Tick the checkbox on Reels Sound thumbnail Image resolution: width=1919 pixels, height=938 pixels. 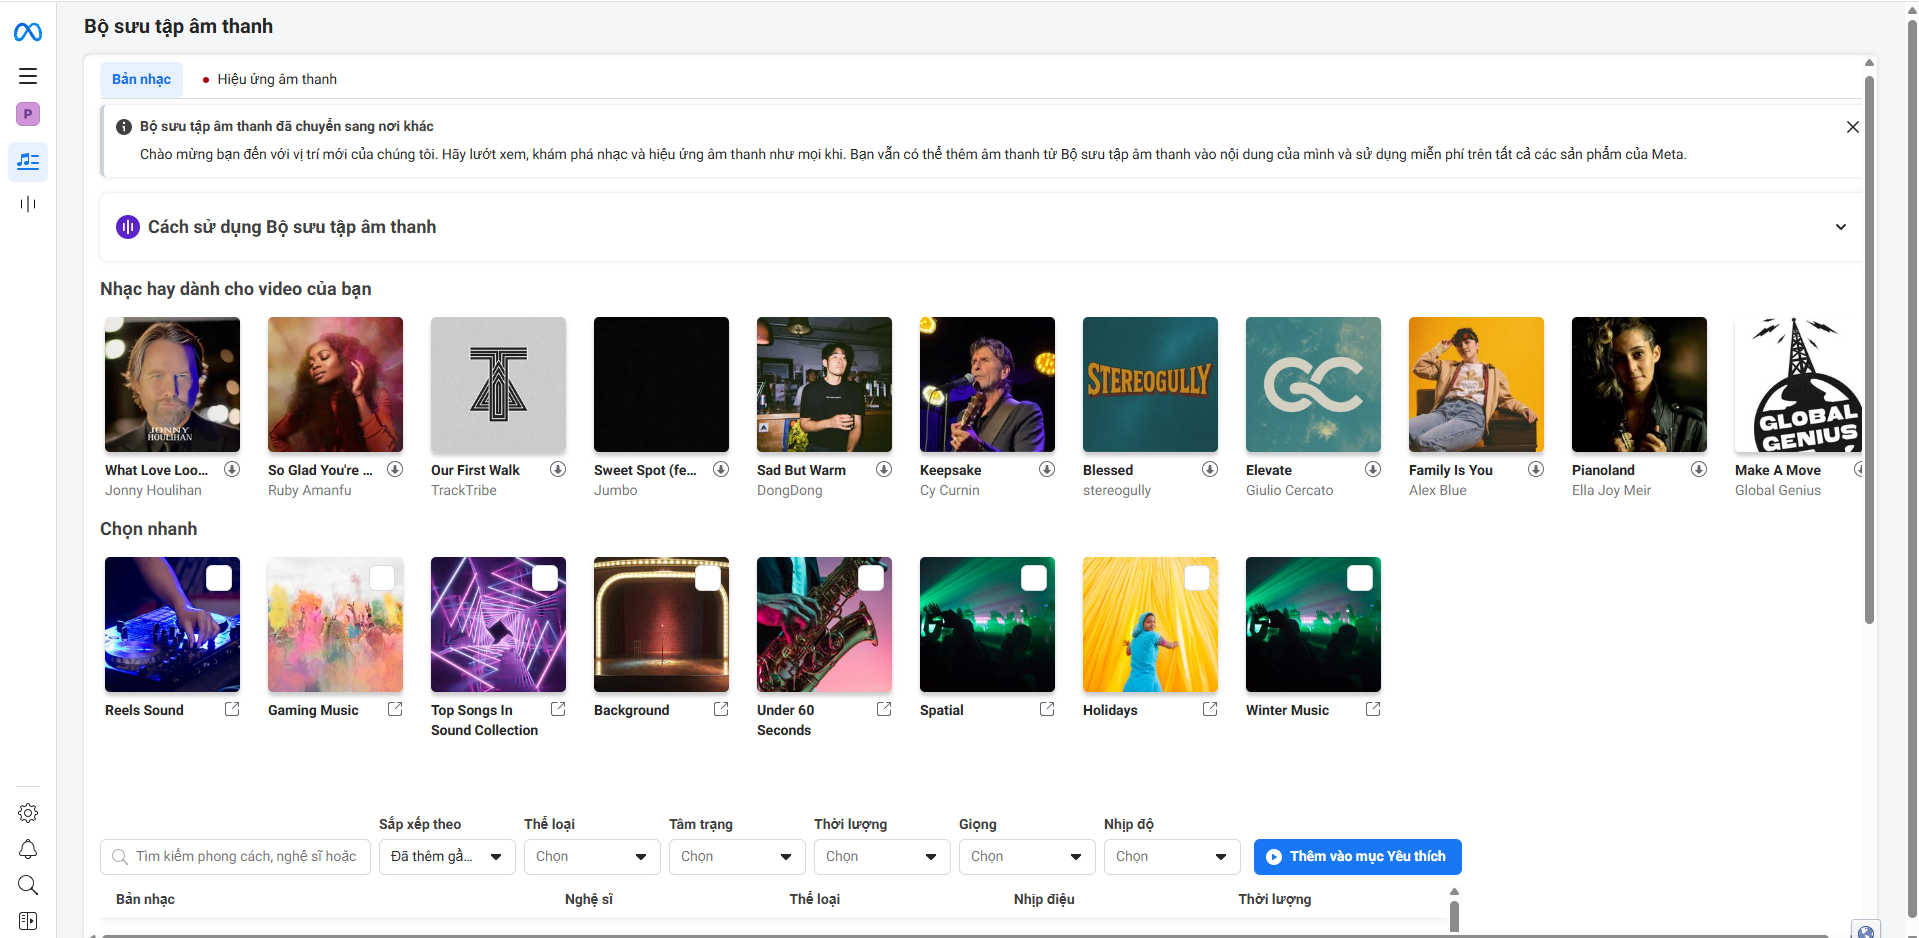219,578
